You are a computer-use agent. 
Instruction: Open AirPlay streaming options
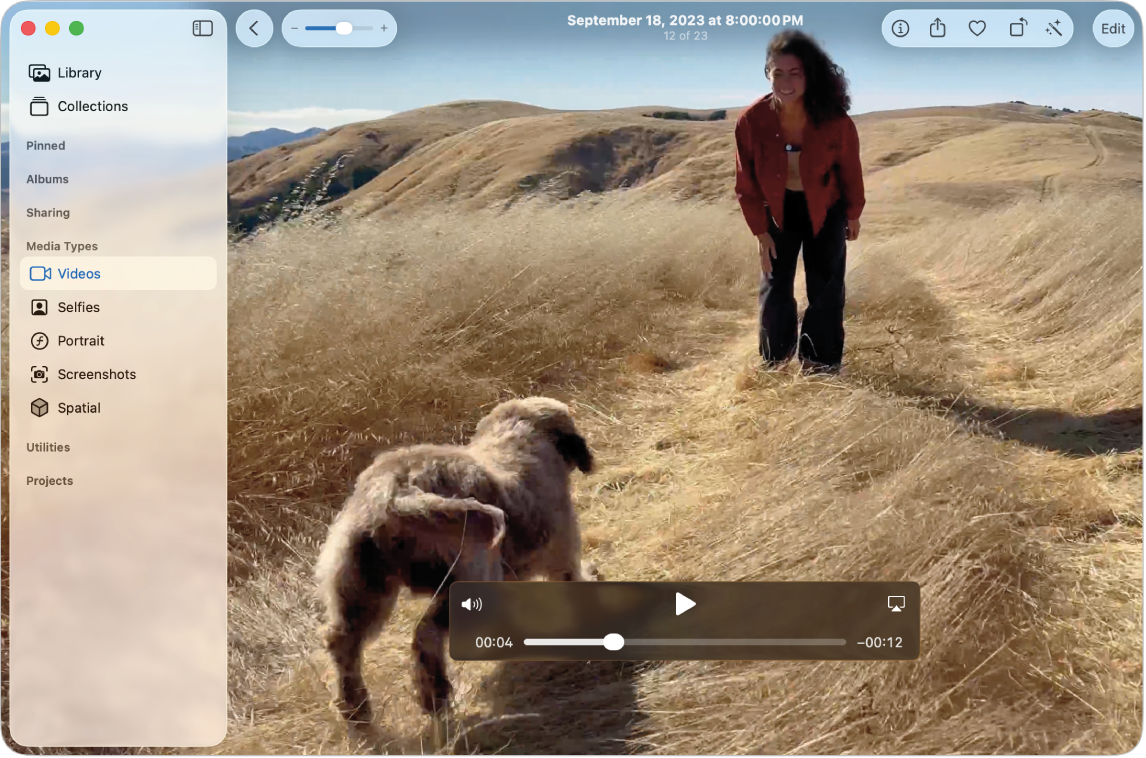tap(894, 603)
